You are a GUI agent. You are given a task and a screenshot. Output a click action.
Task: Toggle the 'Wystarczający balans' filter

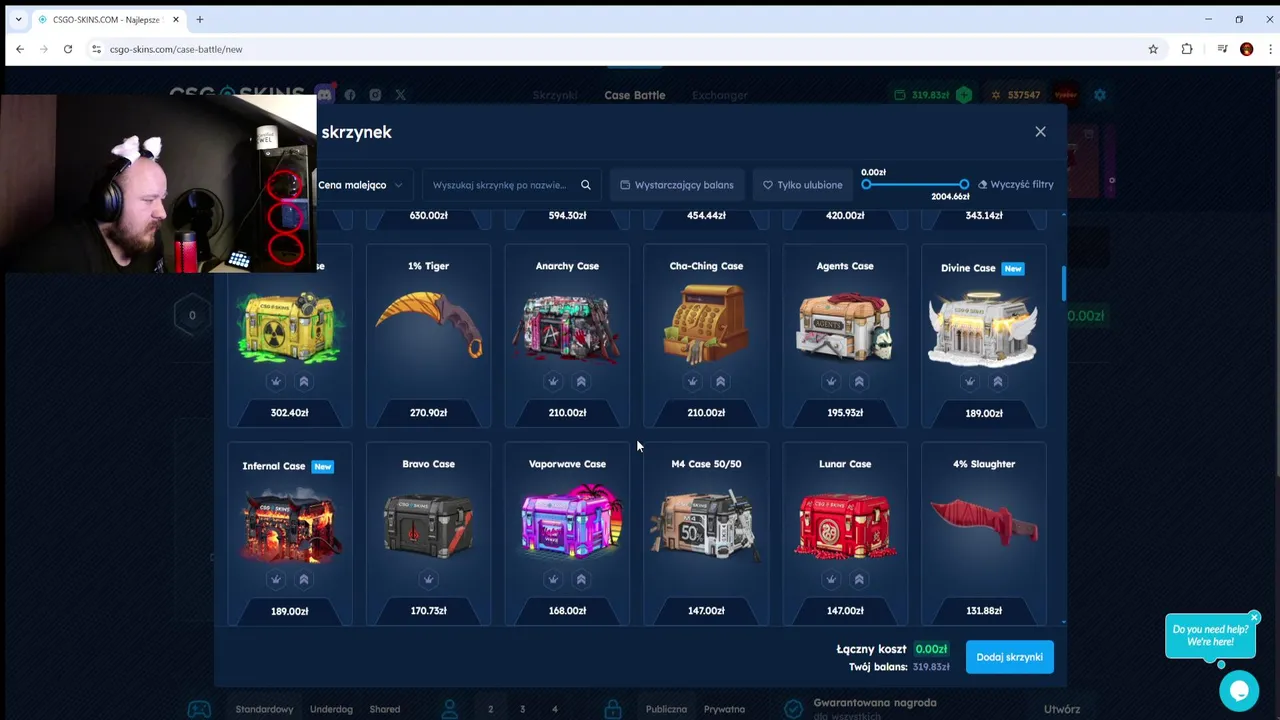[677, 185]
